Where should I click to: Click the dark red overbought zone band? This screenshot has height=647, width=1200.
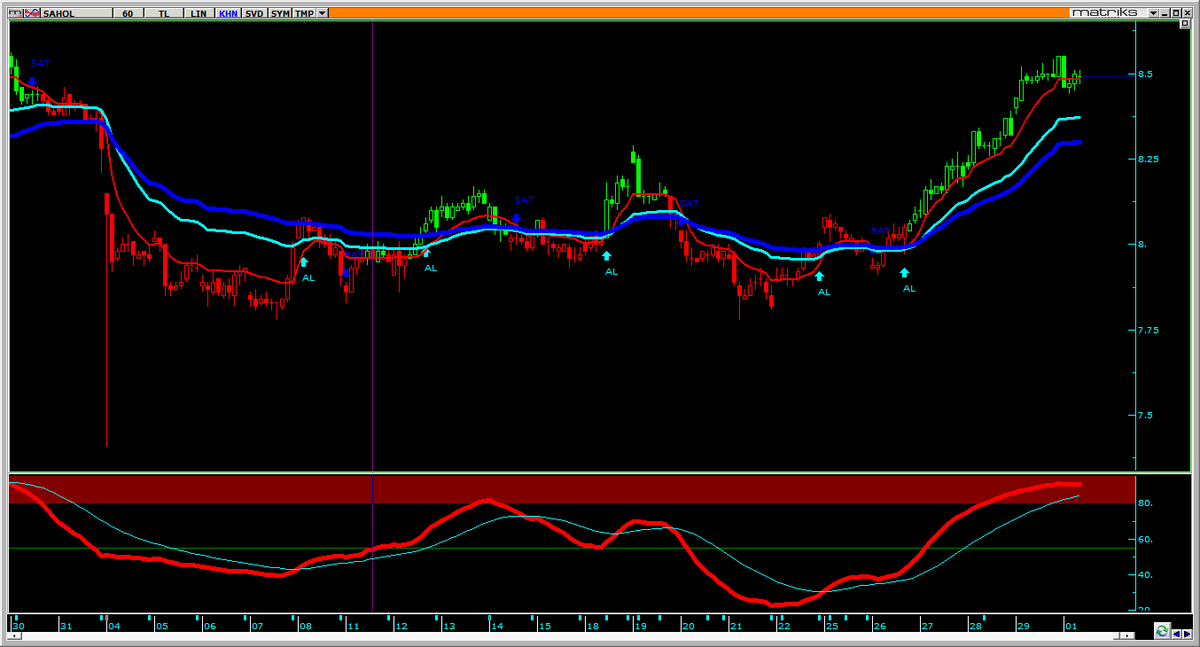(x=572, y=489)
